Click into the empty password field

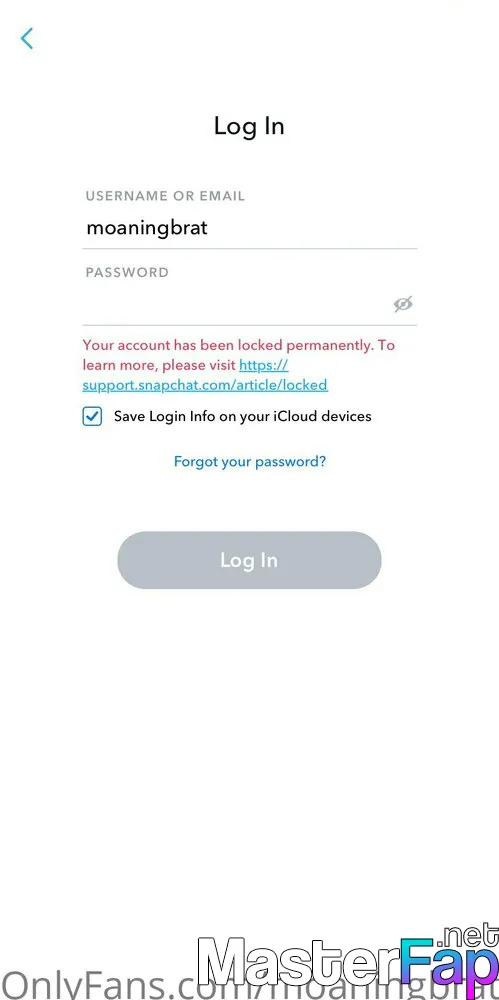point(250,305)
